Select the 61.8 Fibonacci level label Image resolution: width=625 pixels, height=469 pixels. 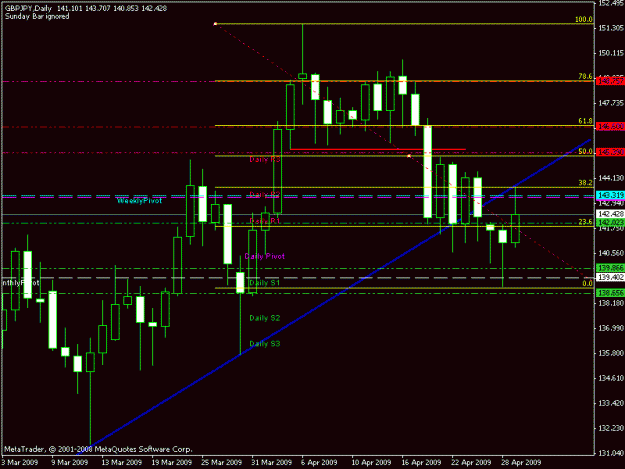point(585,121)
